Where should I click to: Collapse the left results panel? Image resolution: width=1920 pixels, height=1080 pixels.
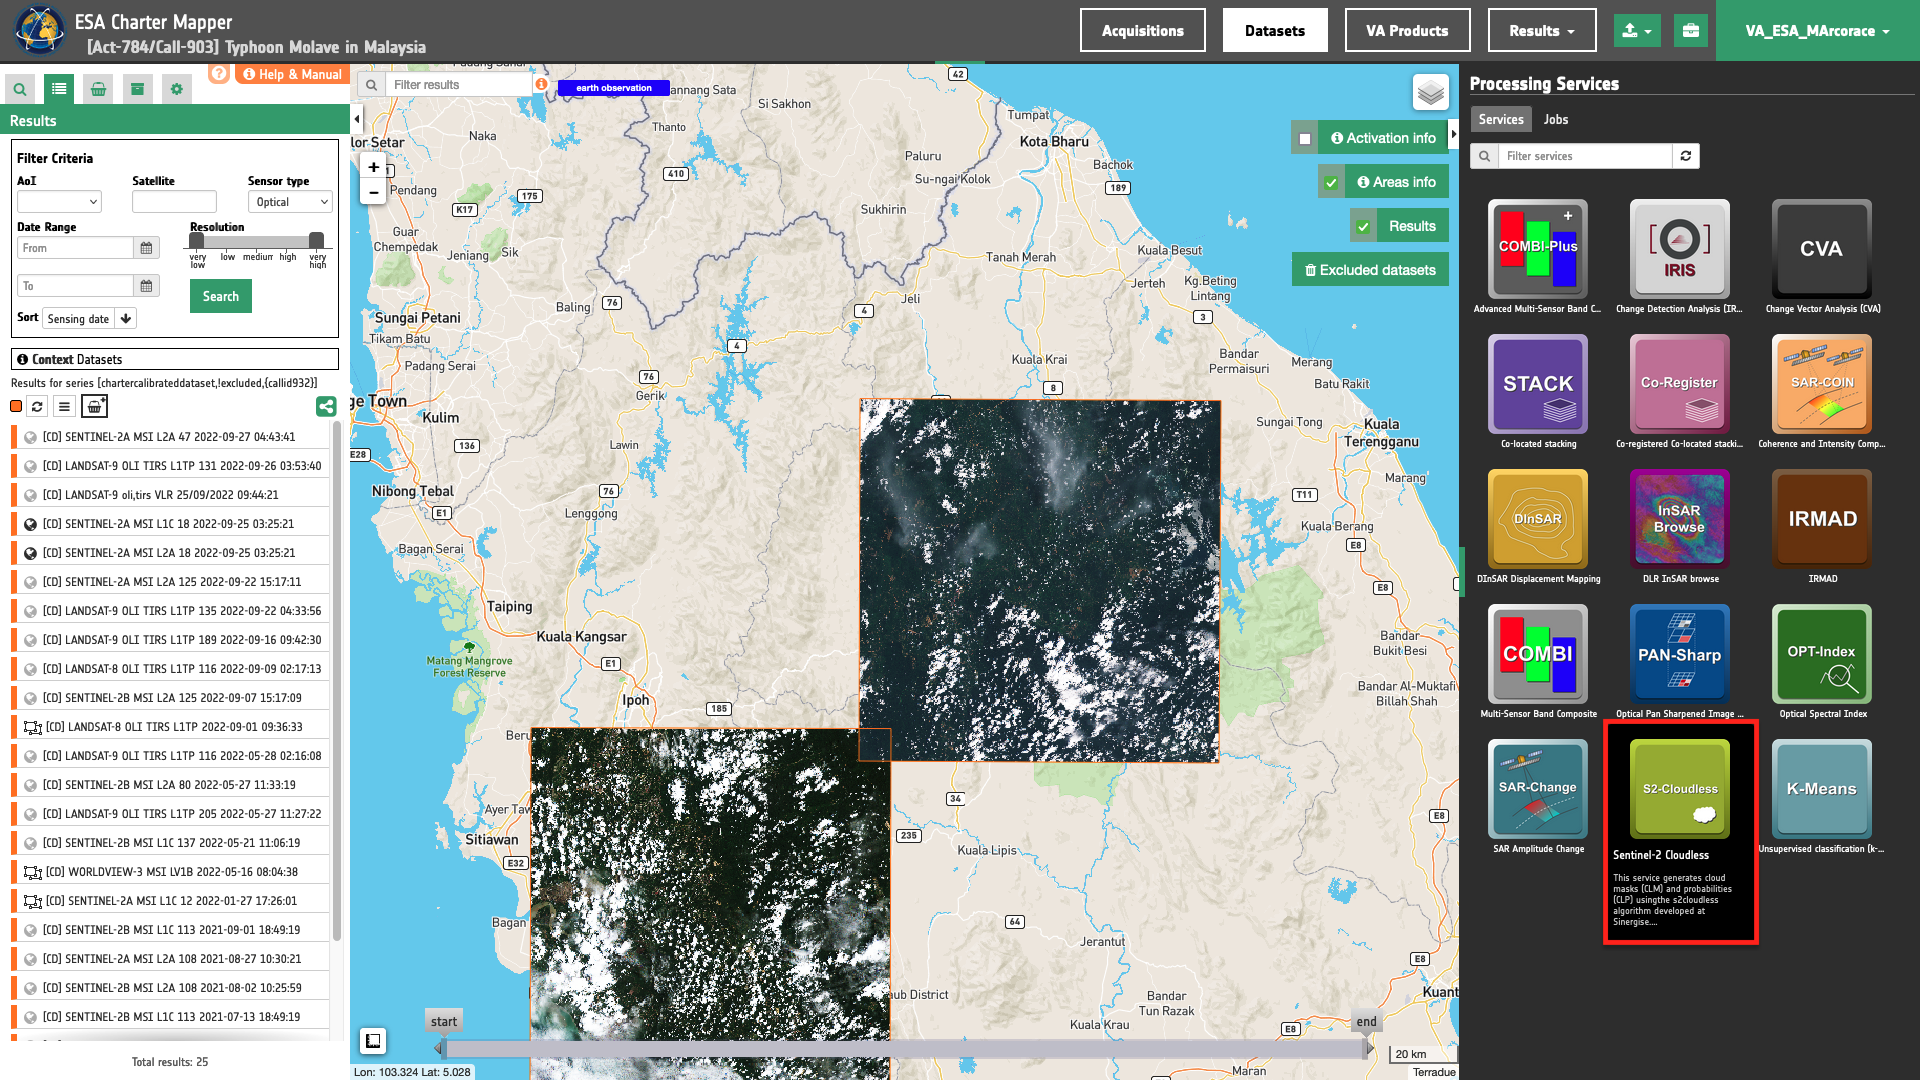357,120
